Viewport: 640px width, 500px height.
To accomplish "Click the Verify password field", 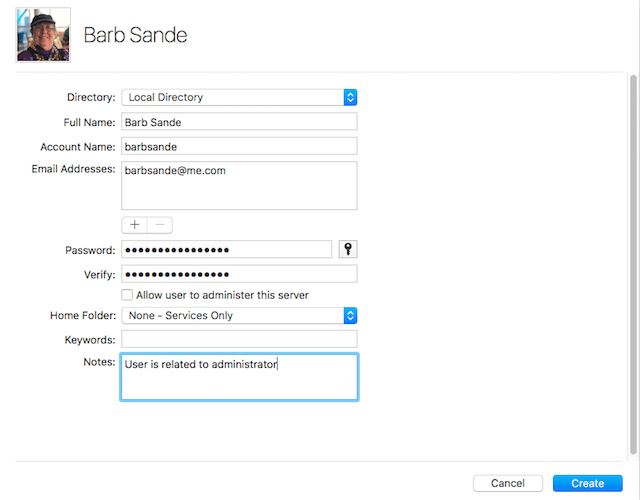I will coord(239,274).
